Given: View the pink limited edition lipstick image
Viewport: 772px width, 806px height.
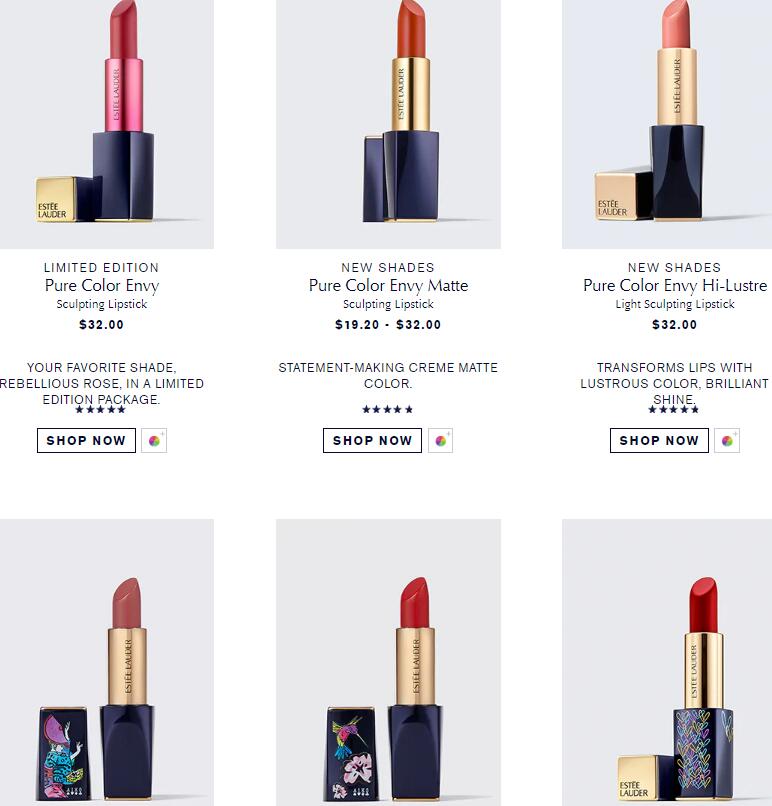Looking at the screenshot, I should coord(107,124).
